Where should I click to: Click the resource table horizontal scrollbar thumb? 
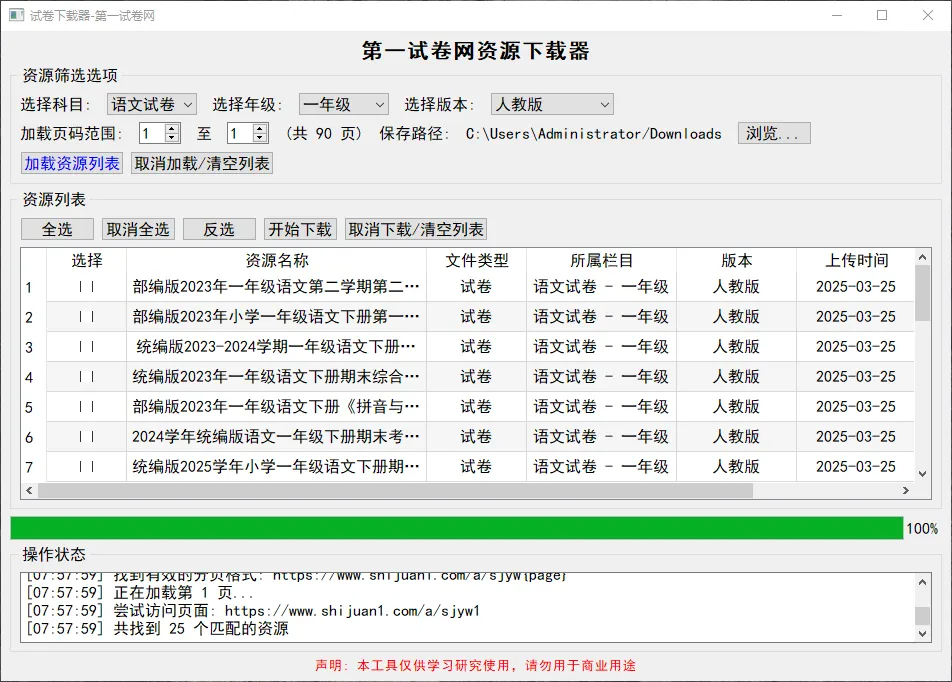point(395,490)
